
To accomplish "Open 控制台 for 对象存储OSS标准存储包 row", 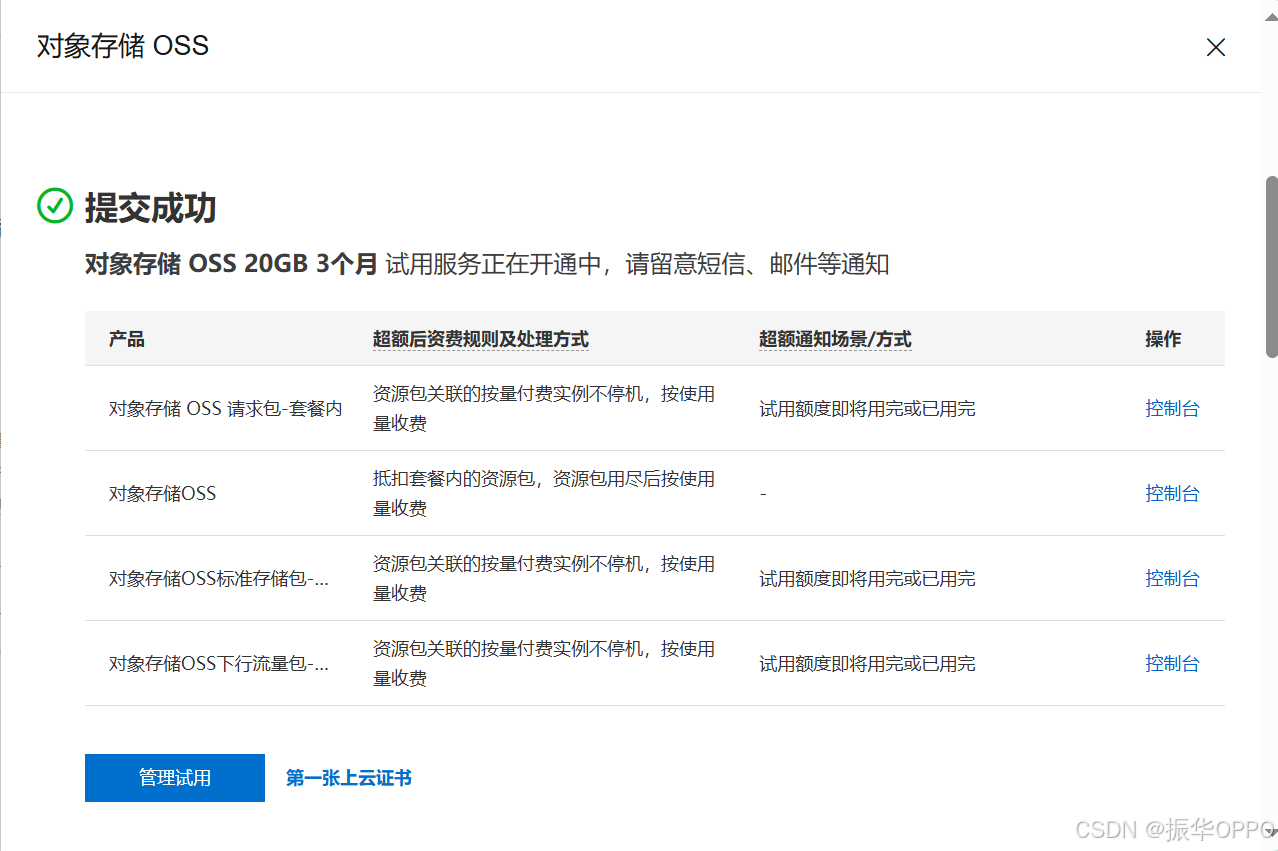I will pos(1172,578).
